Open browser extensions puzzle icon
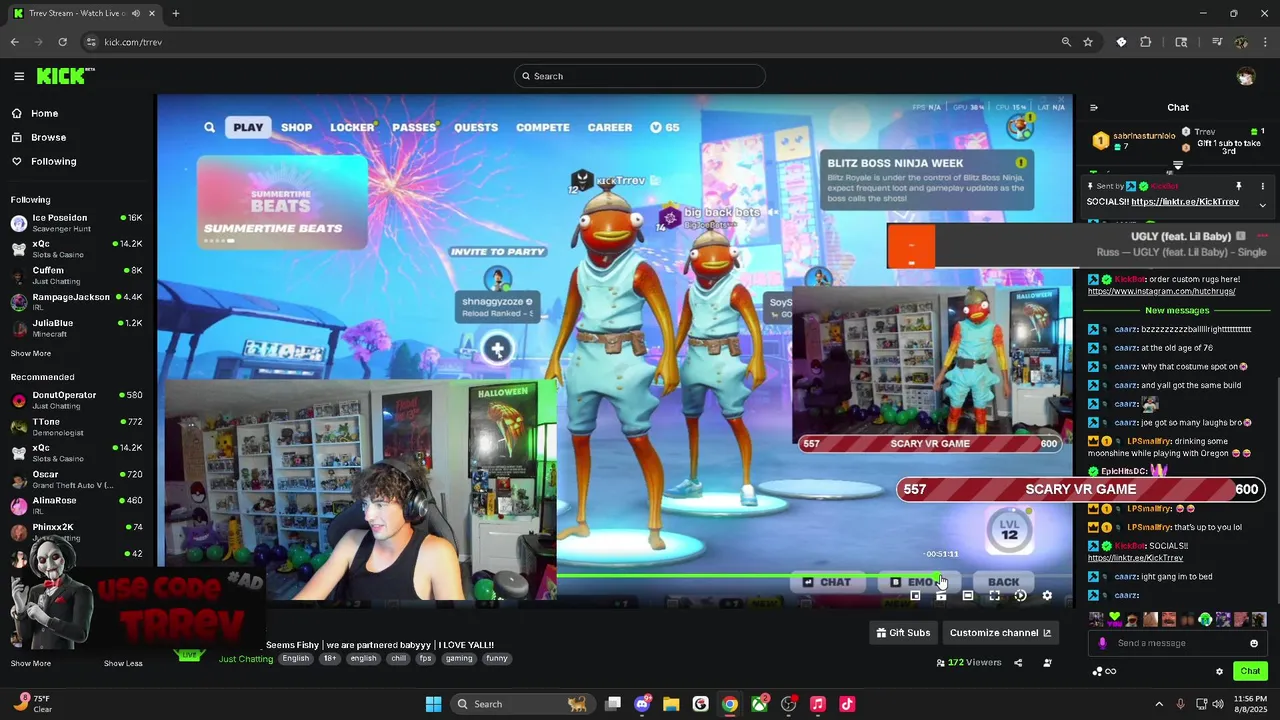1280x720 pixels. (x=1146, y=42)
